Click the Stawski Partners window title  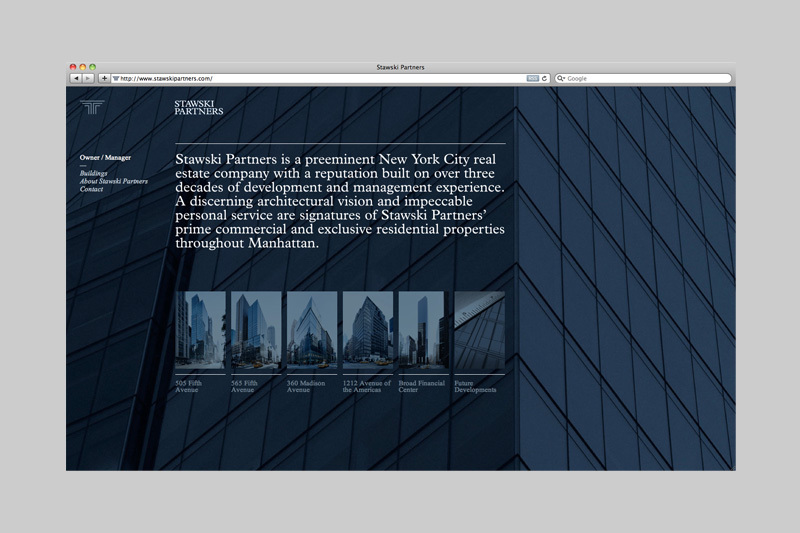click(401, 67)
